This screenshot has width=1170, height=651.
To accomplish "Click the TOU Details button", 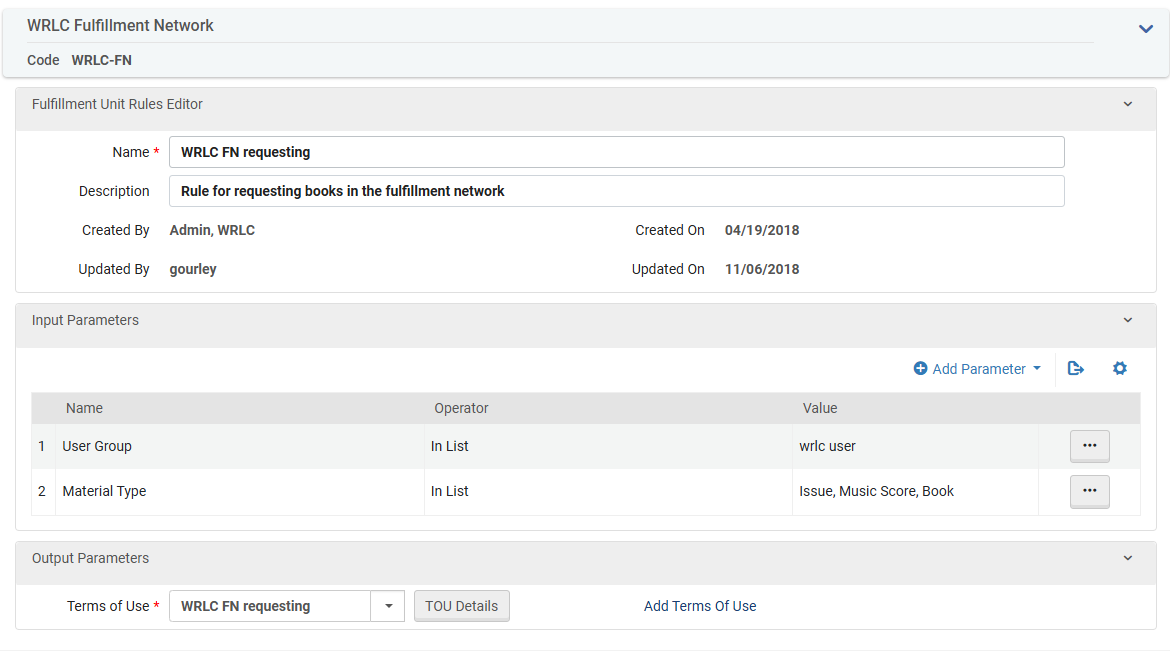I will click(462, 606).
